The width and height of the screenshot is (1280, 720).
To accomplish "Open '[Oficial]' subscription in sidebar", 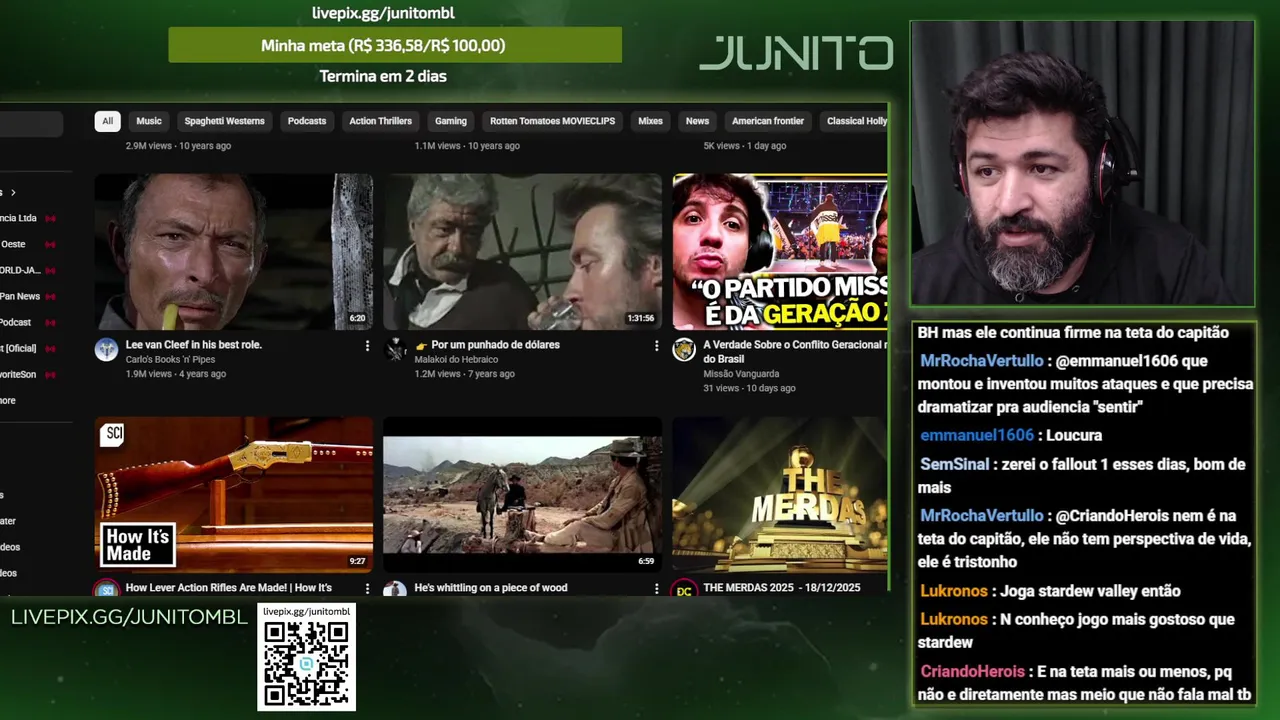I will (x=19, y=349).
